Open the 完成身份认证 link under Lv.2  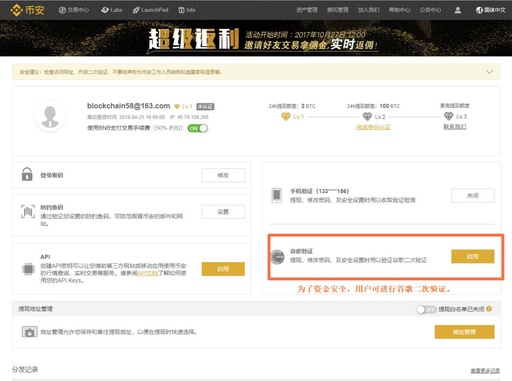[373, 127]
